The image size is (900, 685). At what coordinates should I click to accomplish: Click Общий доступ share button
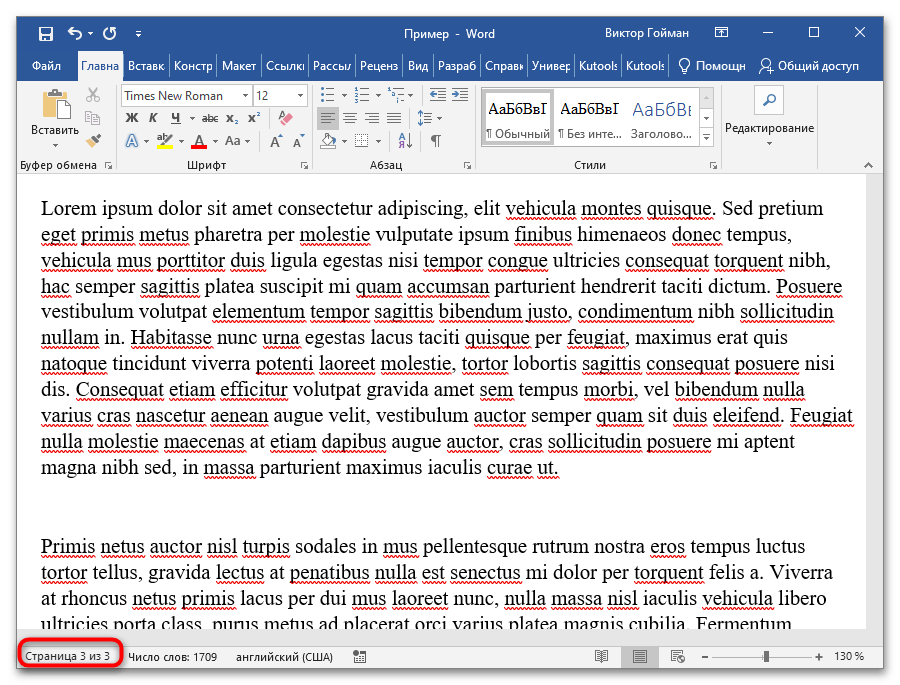tap(809, 66)
